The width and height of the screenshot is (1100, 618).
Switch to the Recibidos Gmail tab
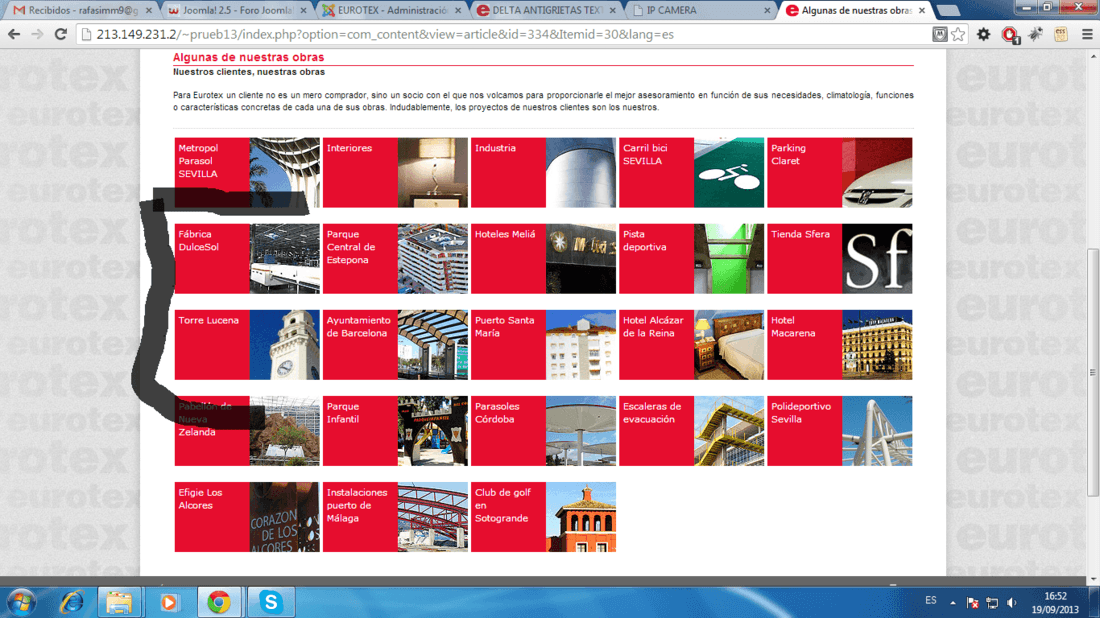(83, 11)
